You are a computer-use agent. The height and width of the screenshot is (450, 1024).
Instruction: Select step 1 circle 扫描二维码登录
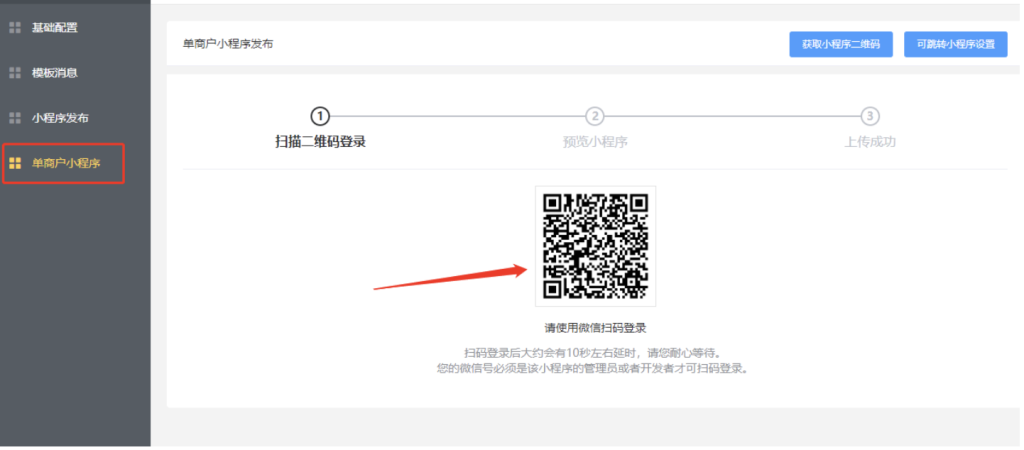point(319,117)
